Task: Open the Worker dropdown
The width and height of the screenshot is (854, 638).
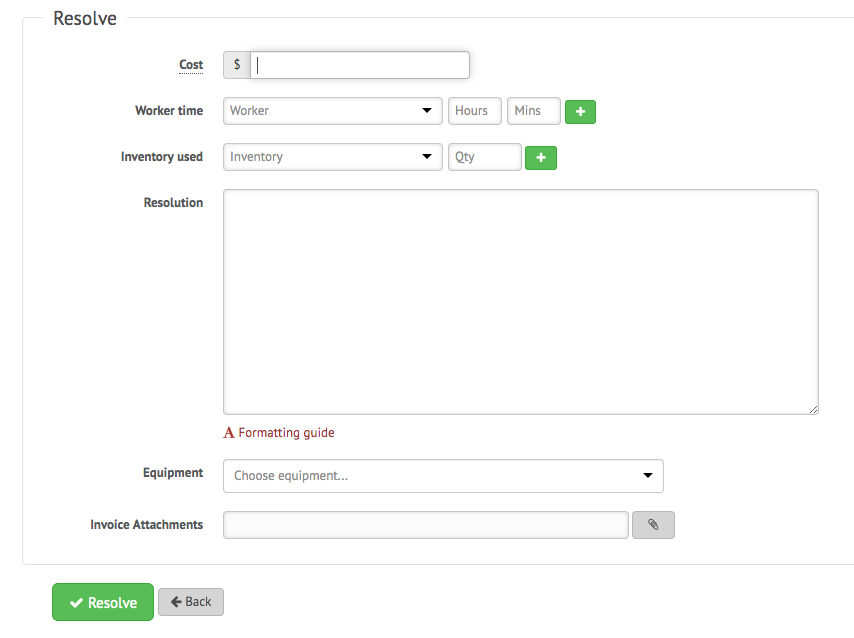Action: [x=332, y=111]
